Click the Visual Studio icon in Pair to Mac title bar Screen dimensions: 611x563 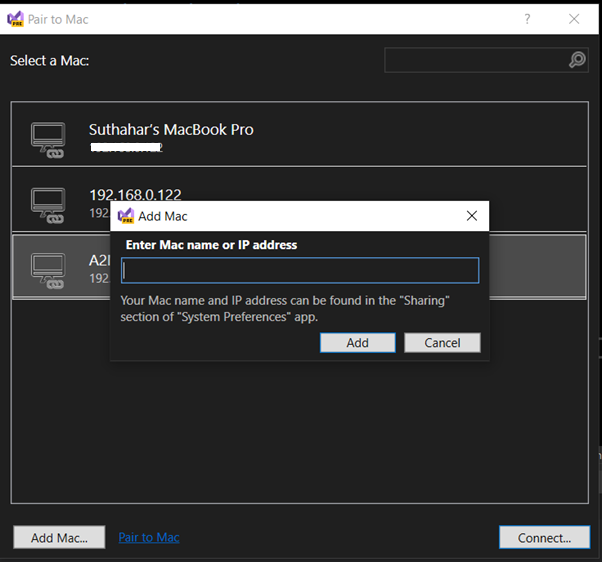coord(16,19)
